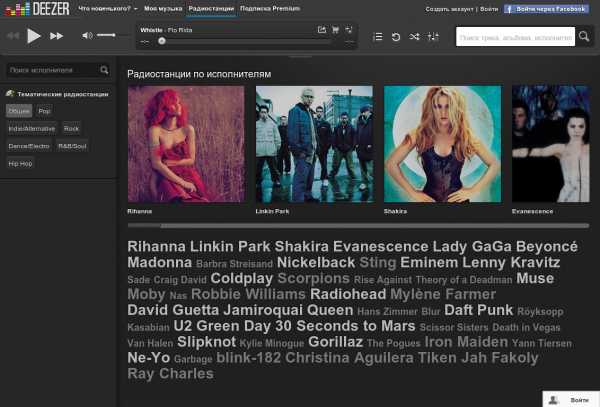
Task: Click Christina Aguilera in the tag cloud
Action: [x=349, y=358]
